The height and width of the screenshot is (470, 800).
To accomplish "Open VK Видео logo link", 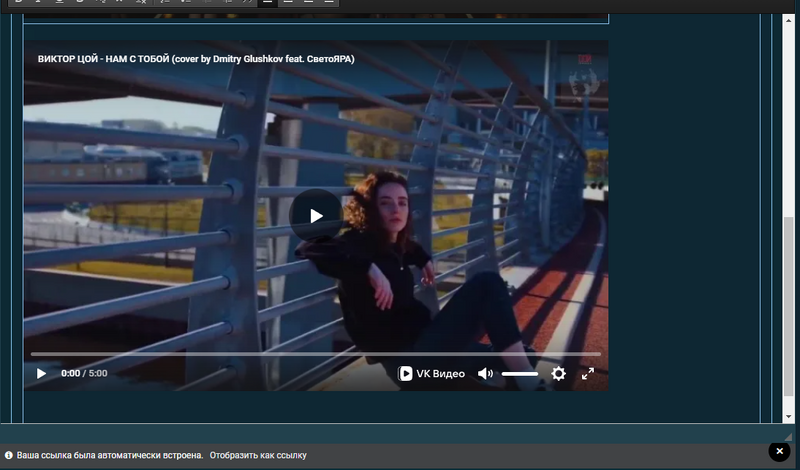I will pos(431,374).
